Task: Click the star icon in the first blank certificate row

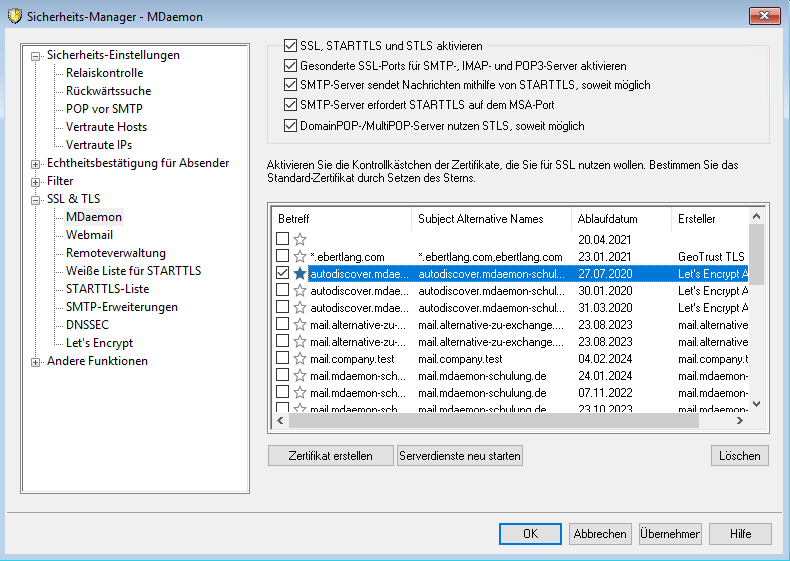Action: (x=300, y=239)
